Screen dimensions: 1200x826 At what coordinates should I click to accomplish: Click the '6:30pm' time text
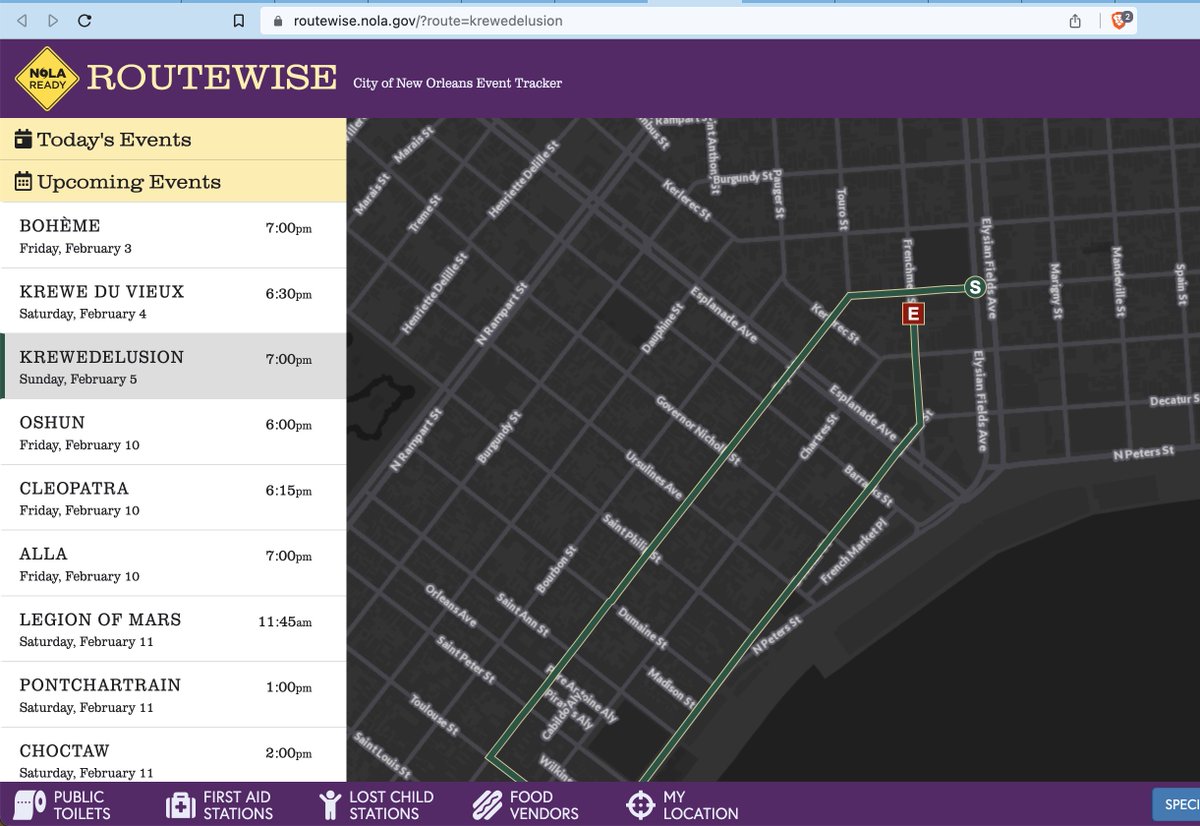point(288,294)
